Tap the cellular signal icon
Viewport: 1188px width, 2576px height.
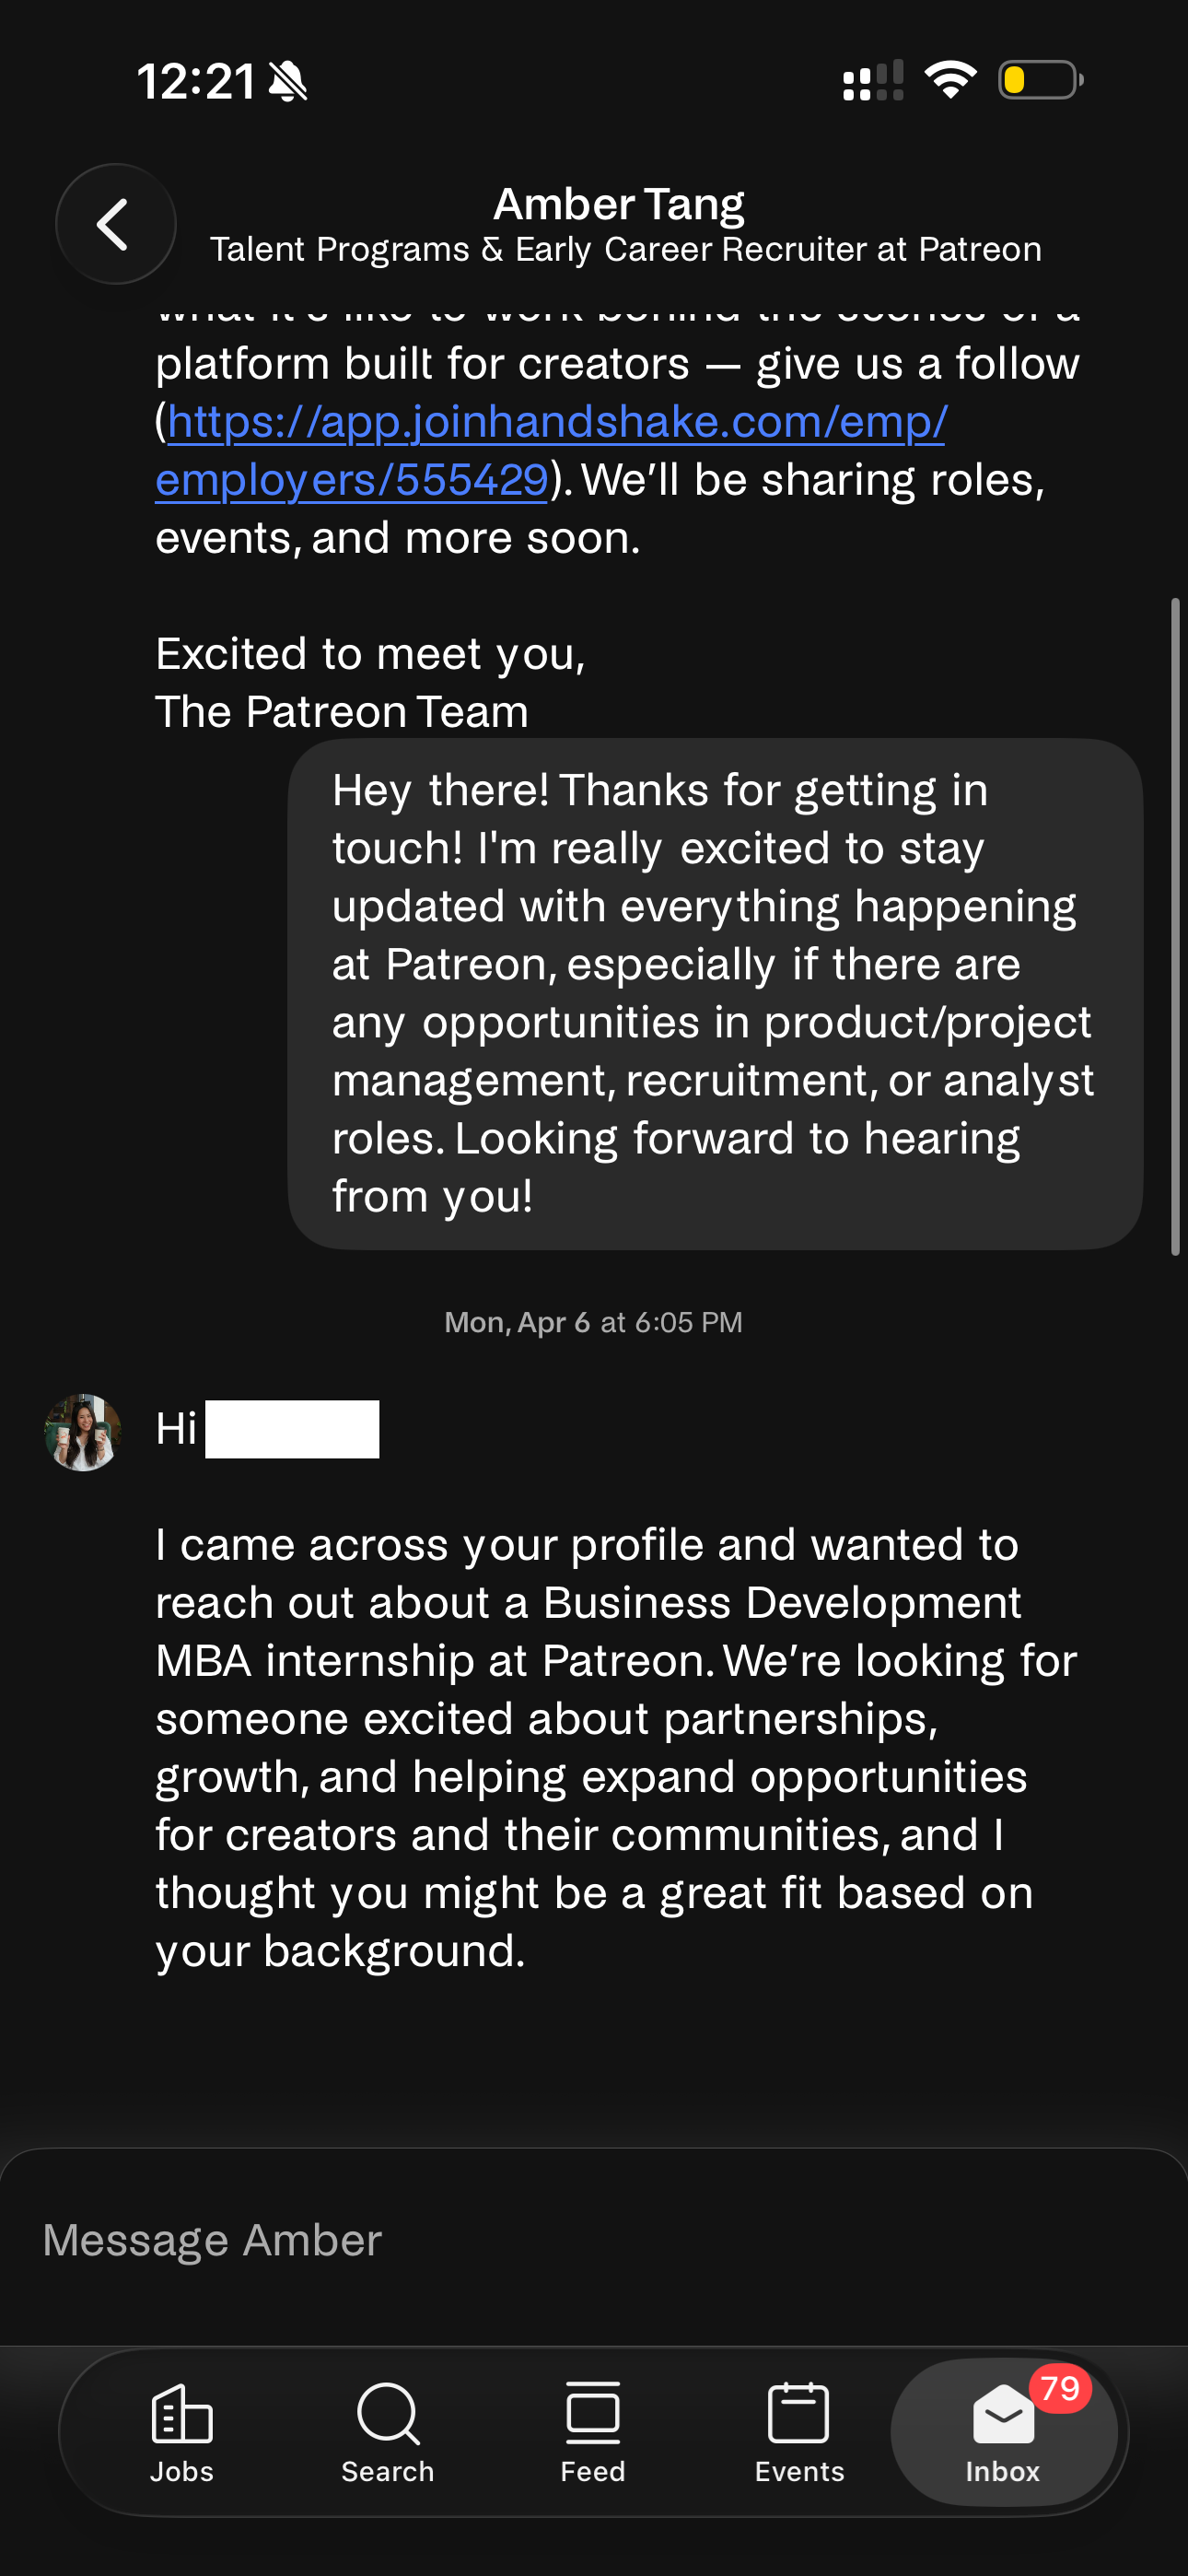[x=873, y=80]
